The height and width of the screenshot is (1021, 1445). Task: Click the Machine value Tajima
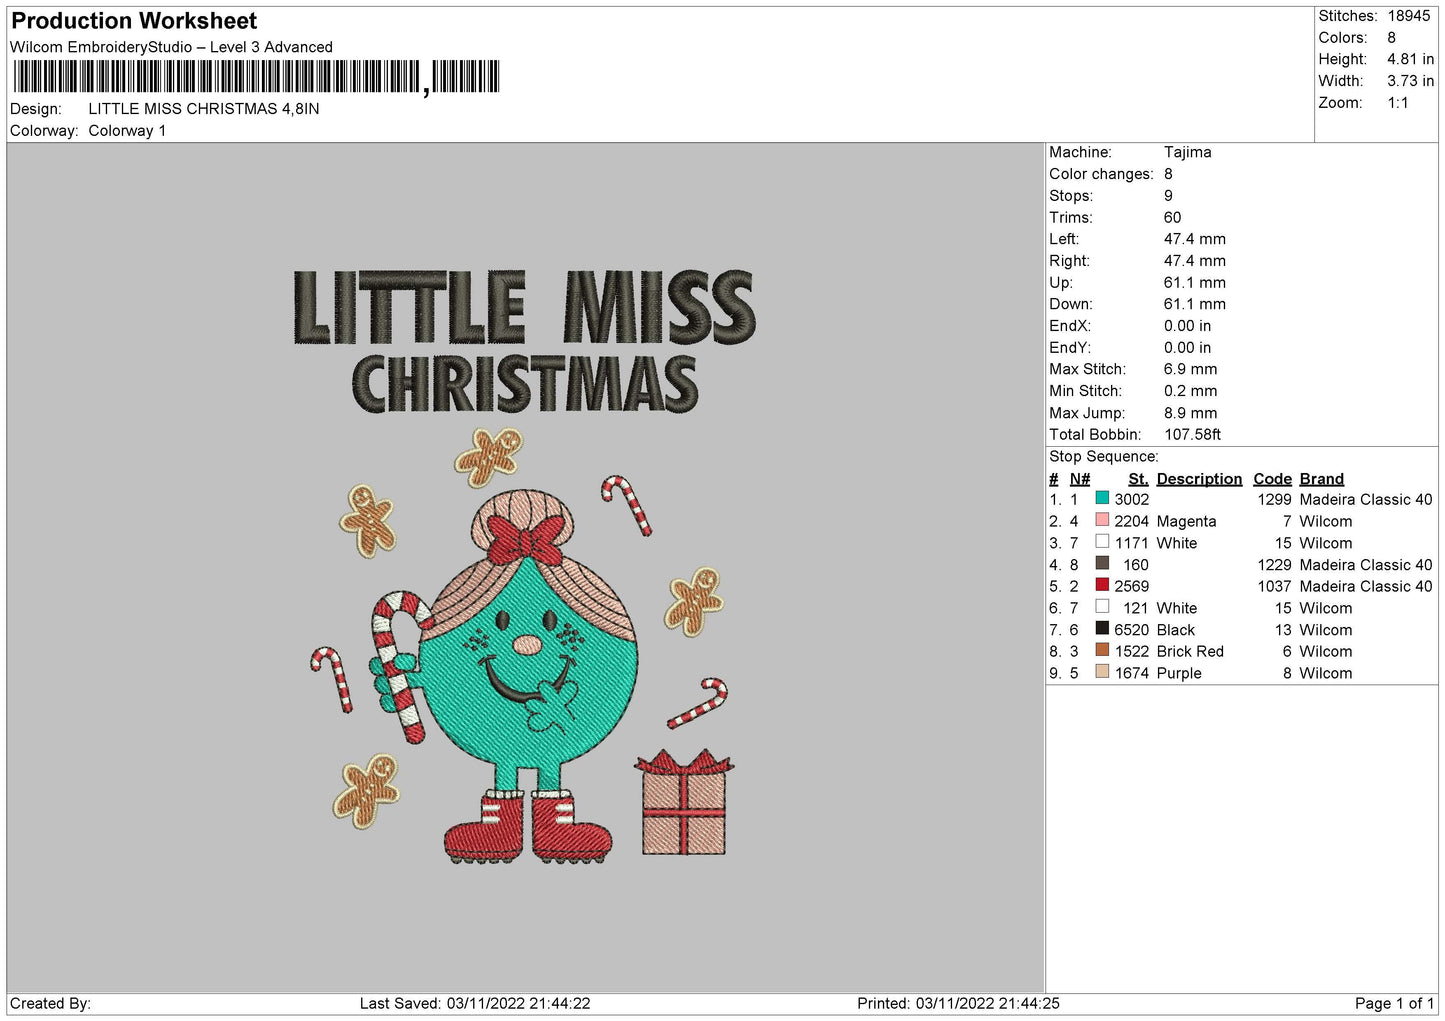click(x=1187, y=152)
